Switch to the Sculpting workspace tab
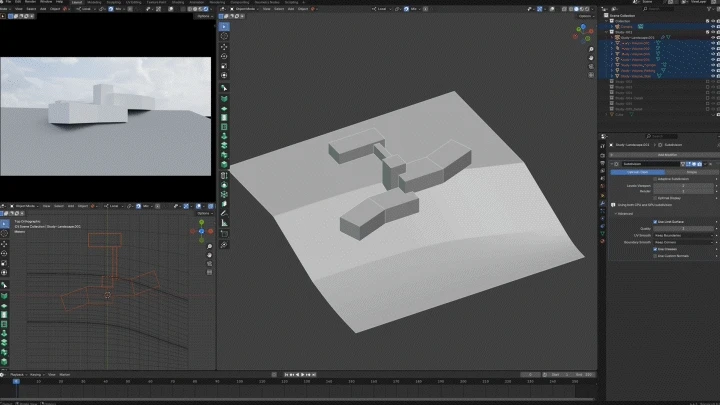Image resolution: width=720 pixels, height=405 pixels. [x=114, y=2]
